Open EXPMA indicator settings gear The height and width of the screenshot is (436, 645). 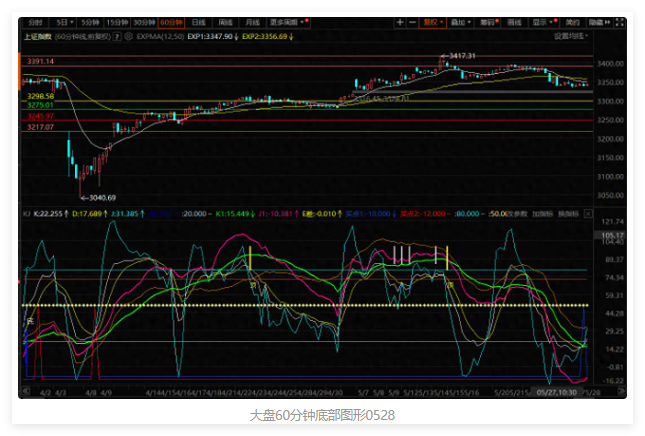point(128,37)
